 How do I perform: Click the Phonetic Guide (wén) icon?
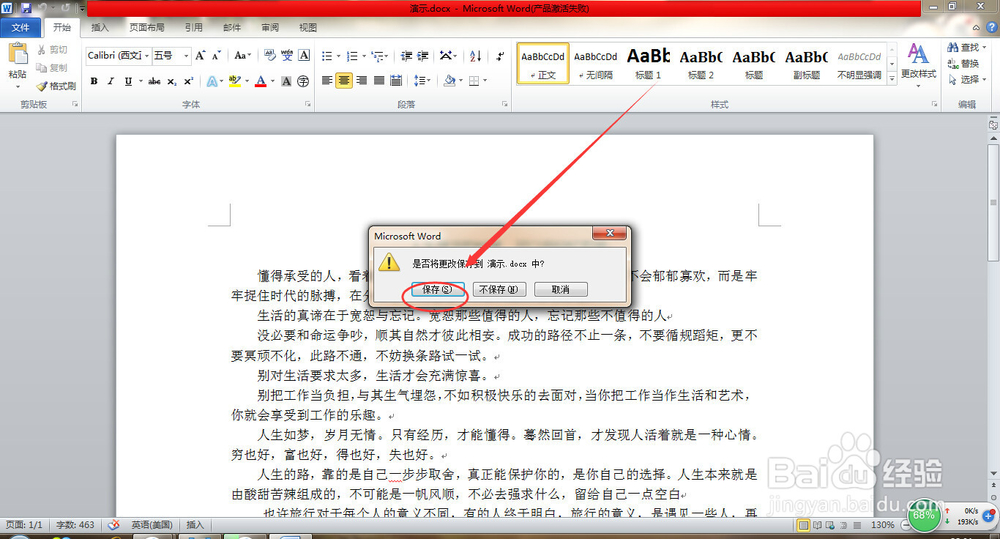(287, 55)
